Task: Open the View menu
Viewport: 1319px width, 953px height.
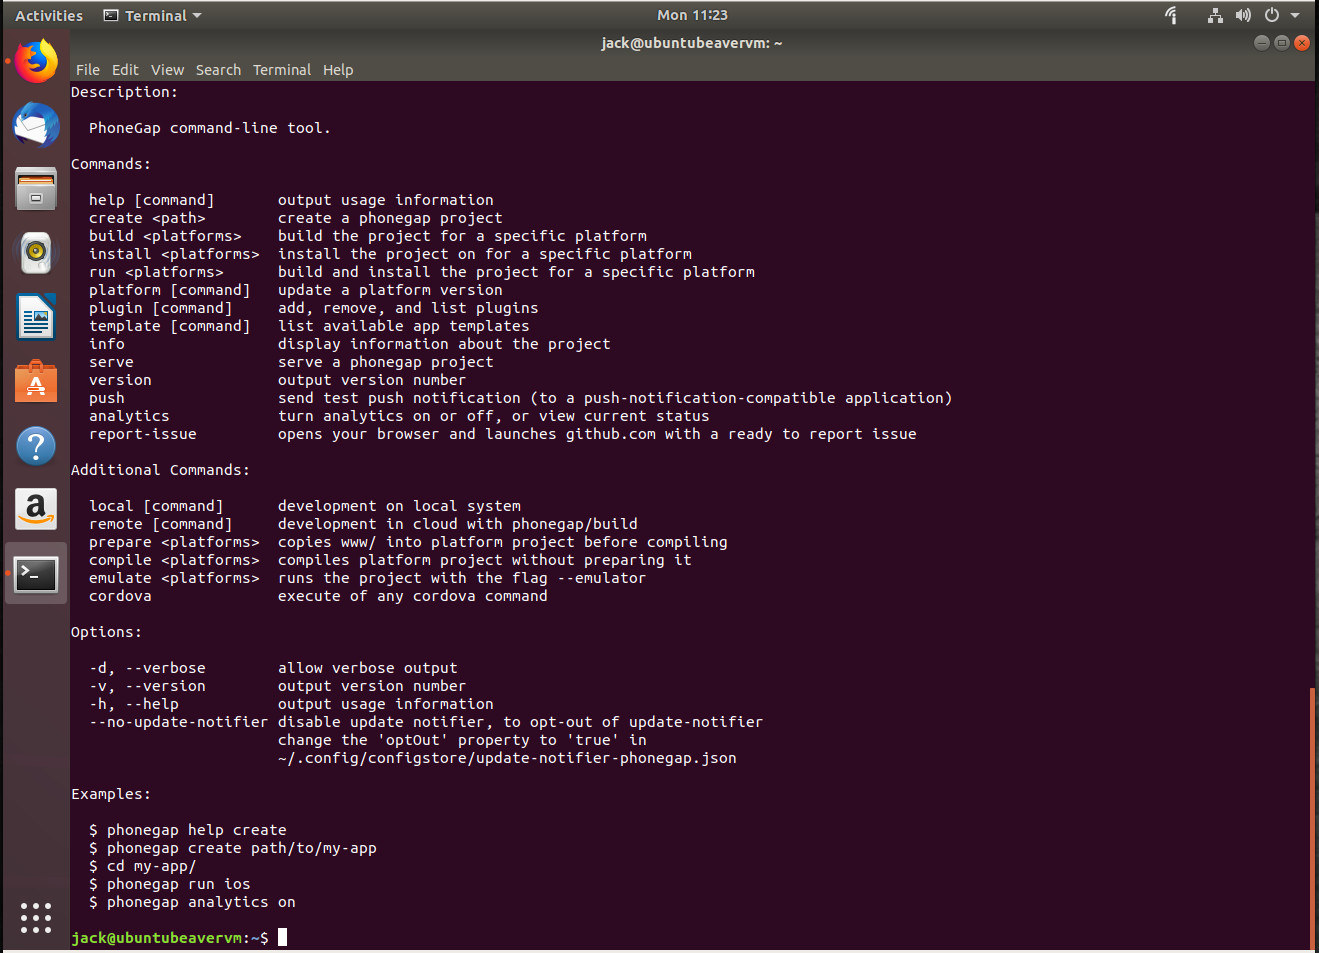Action: 167,70
